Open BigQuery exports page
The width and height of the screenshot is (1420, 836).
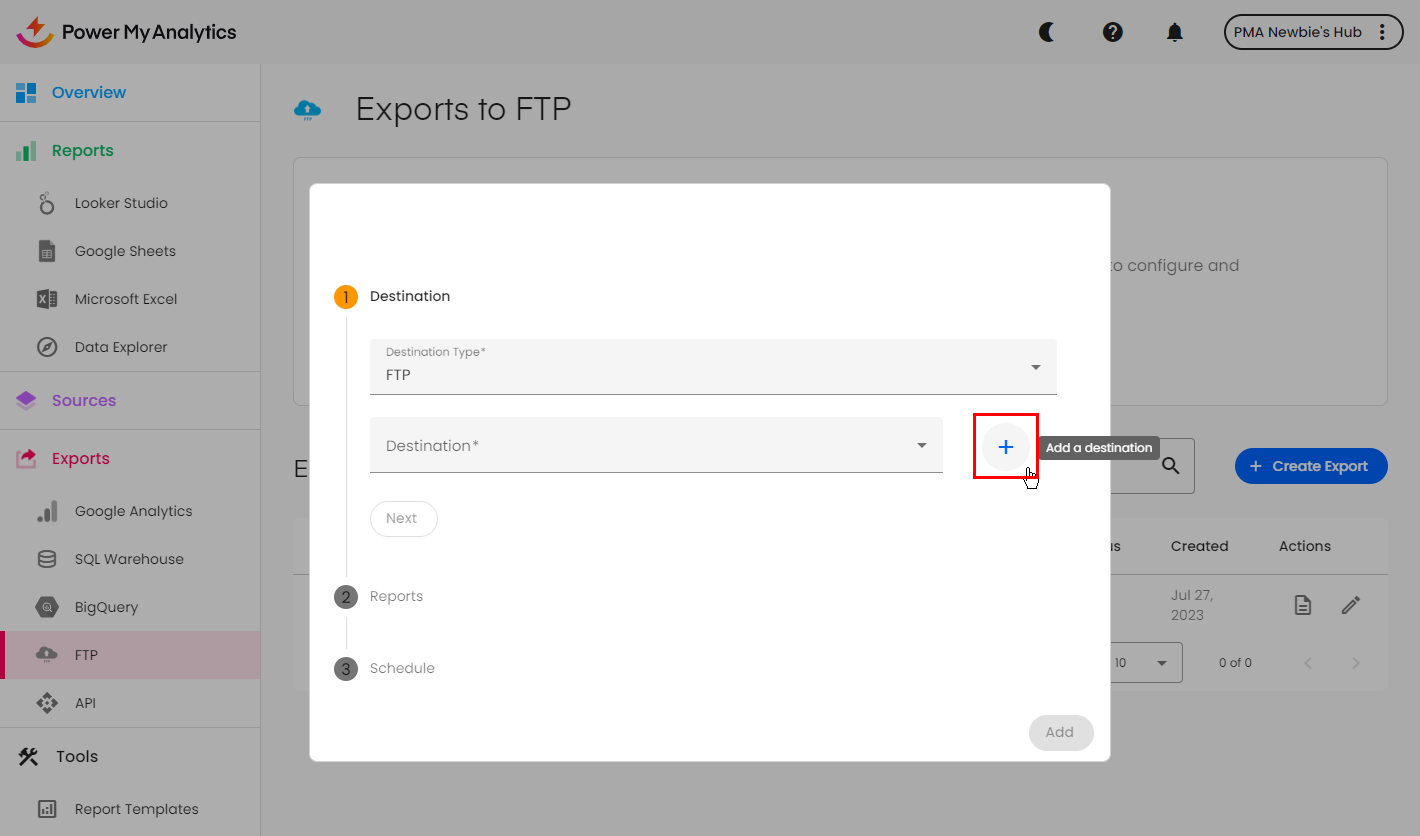tap(105, 607)
